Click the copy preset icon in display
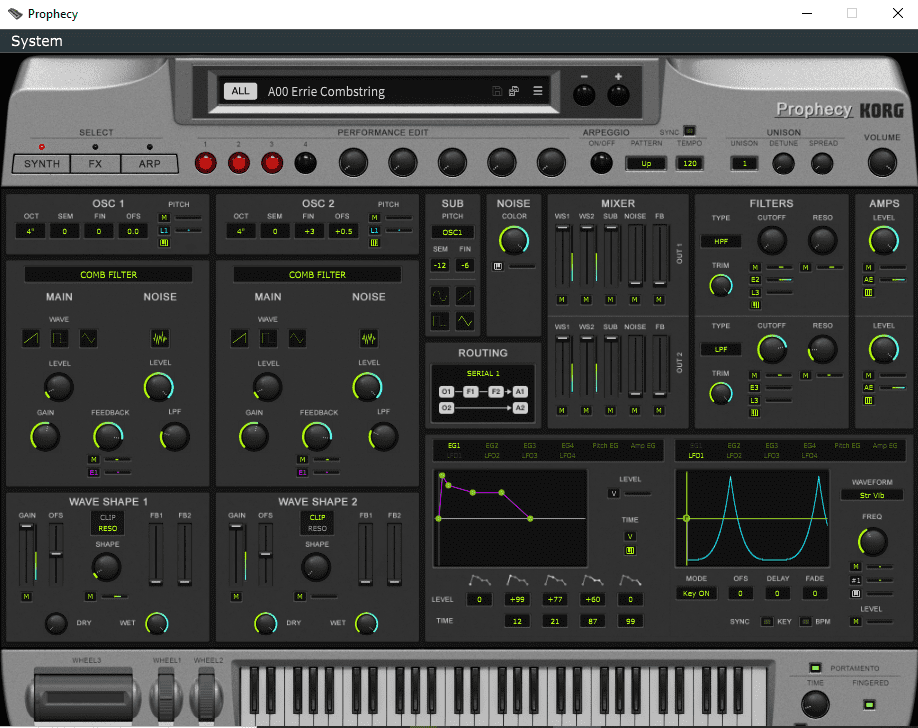 tap(514, 91)
